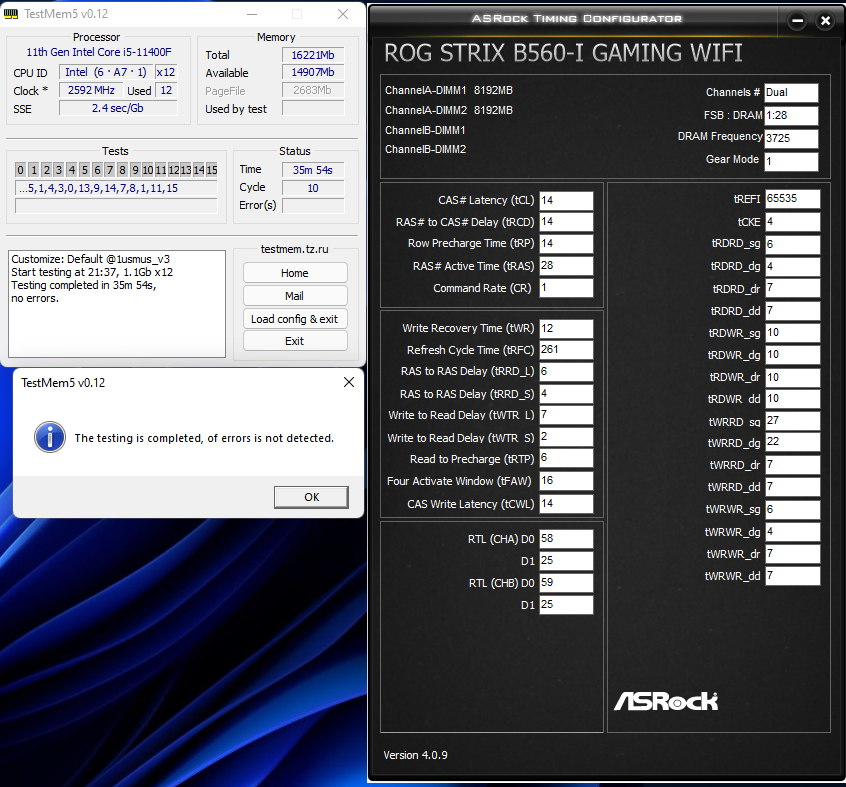Click the RAS# to CAS# Delay (tRCD) field
The width and height of the screenshot is (846, 787).
[x=566, y=222]
